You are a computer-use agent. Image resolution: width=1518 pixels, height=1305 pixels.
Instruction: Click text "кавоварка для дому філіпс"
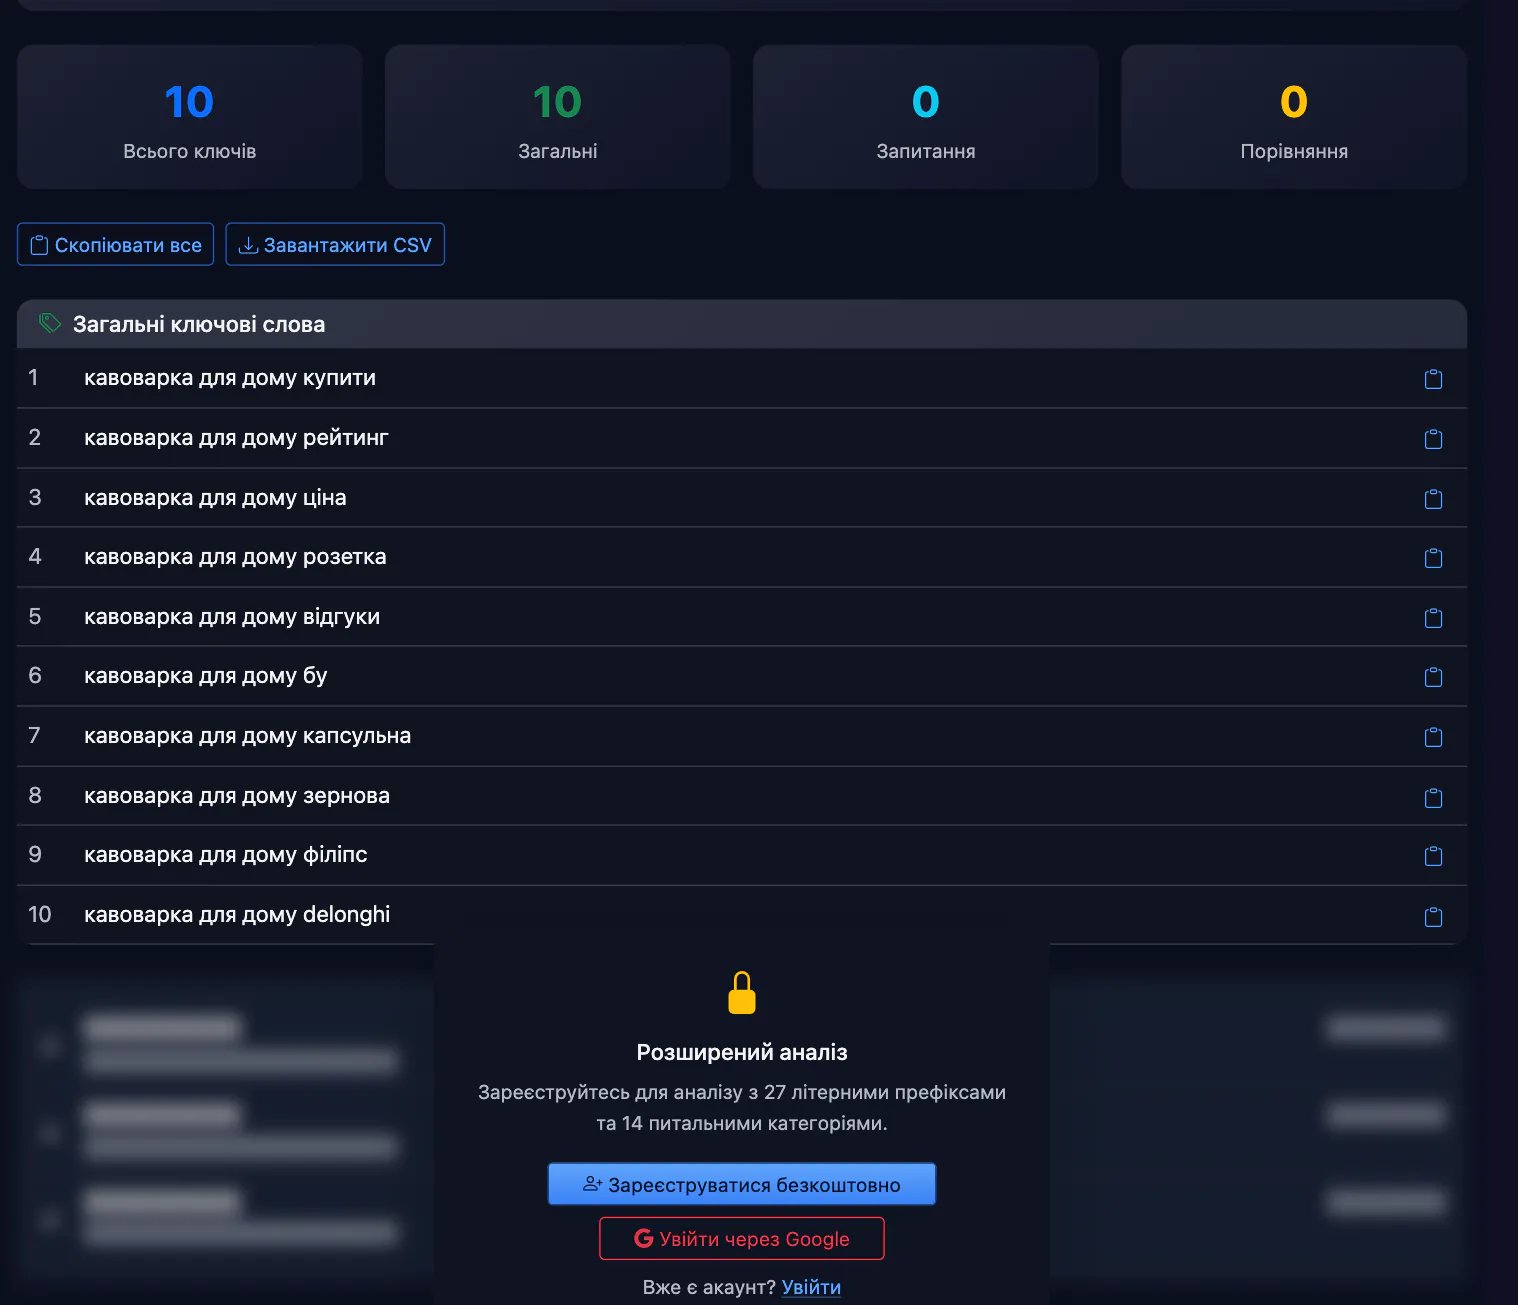point(226,855)
